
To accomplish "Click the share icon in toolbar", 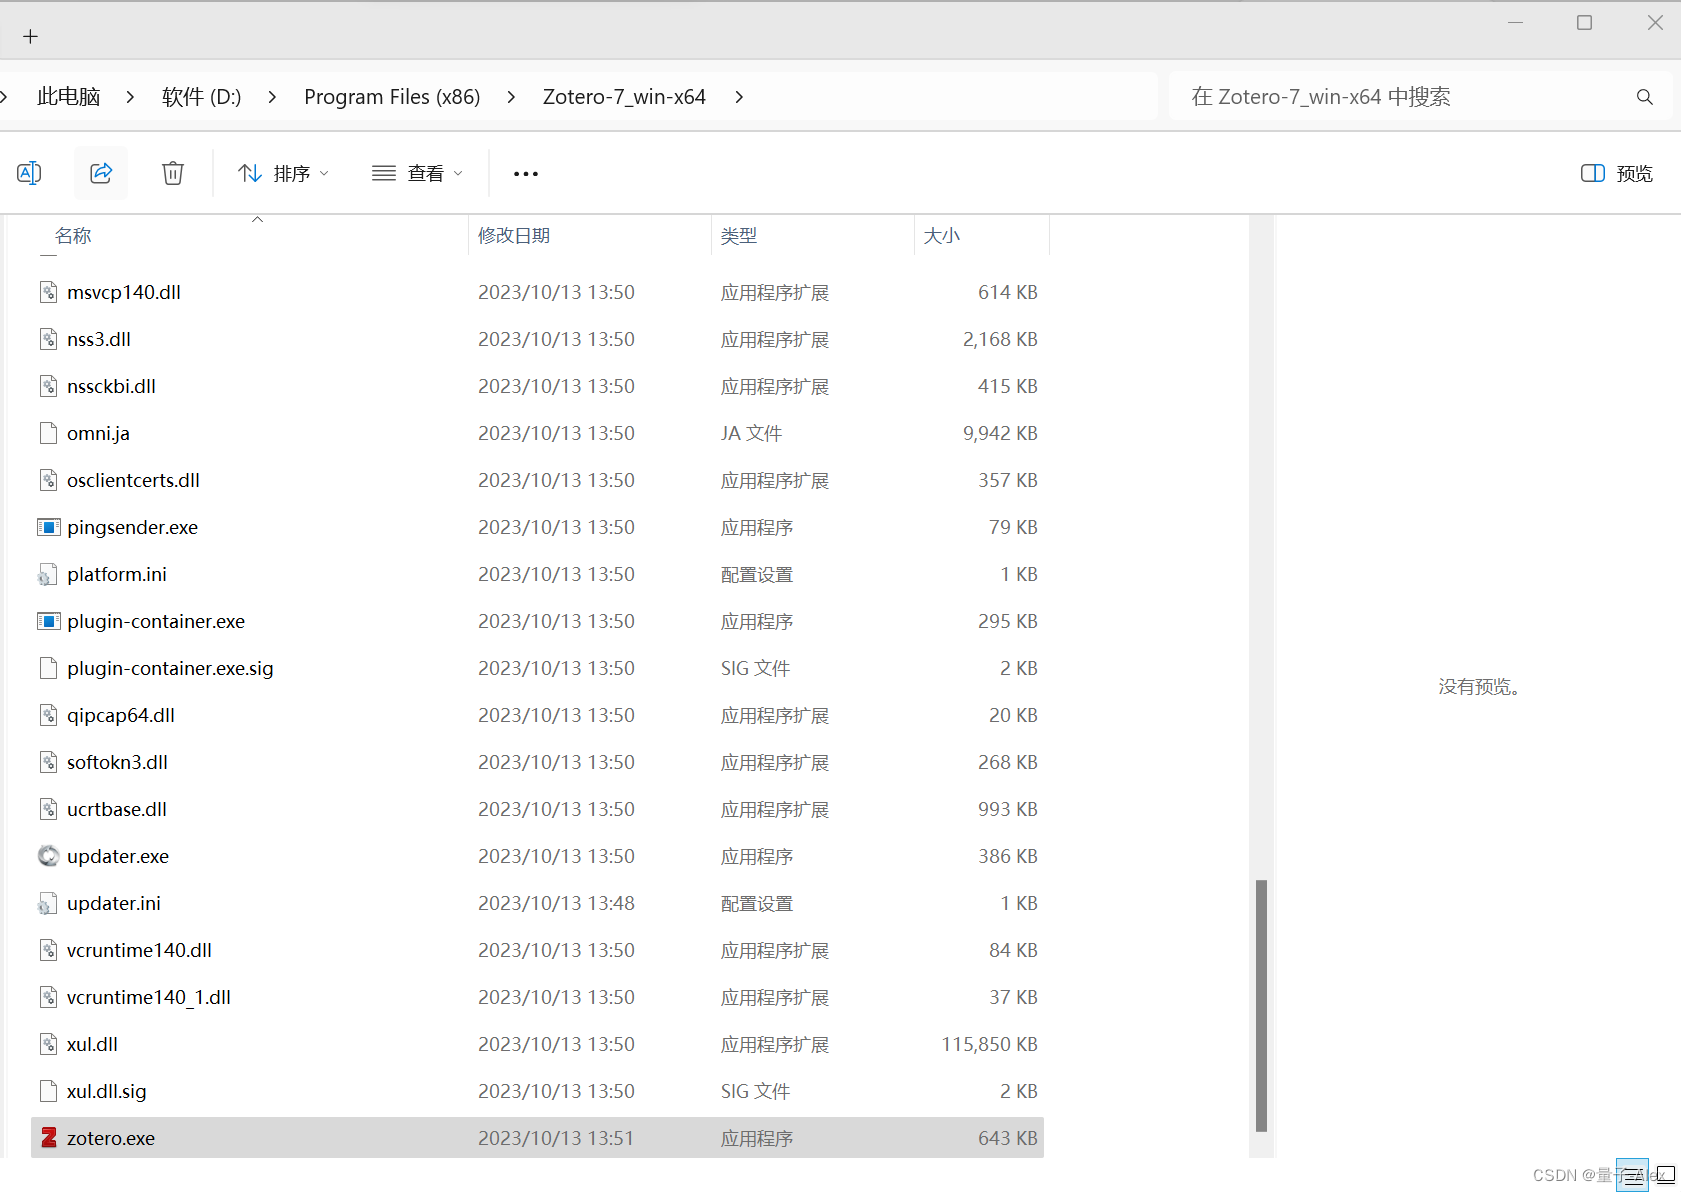I will pos(101,173).
